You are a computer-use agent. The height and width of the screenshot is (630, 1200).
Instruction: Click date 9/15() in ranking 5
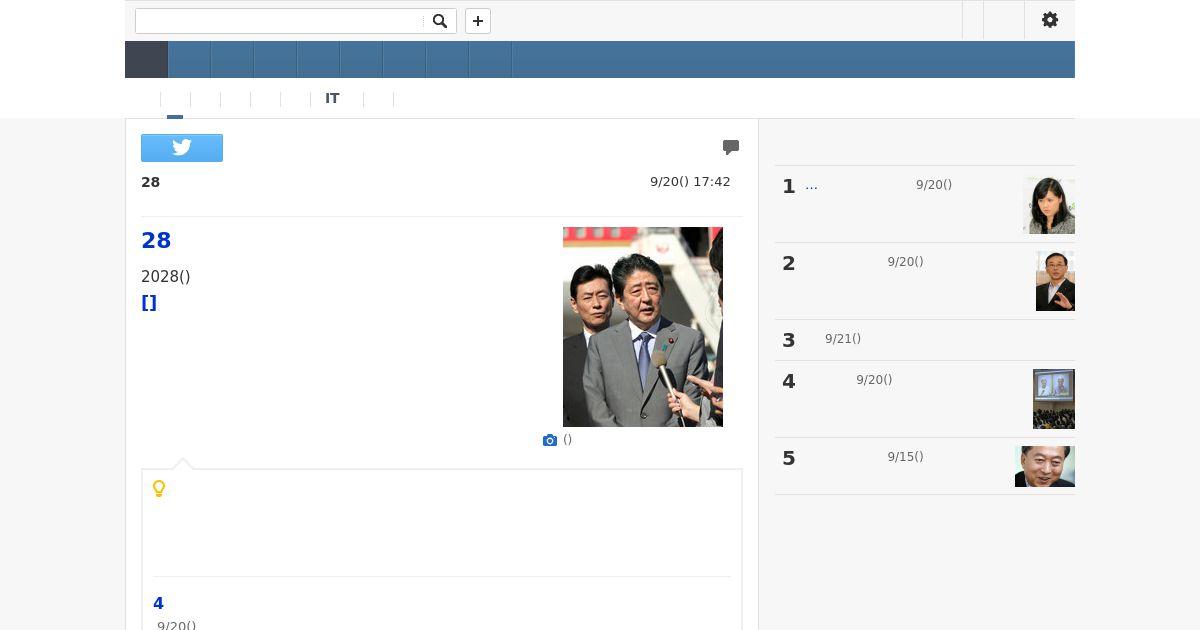[905, 457]
